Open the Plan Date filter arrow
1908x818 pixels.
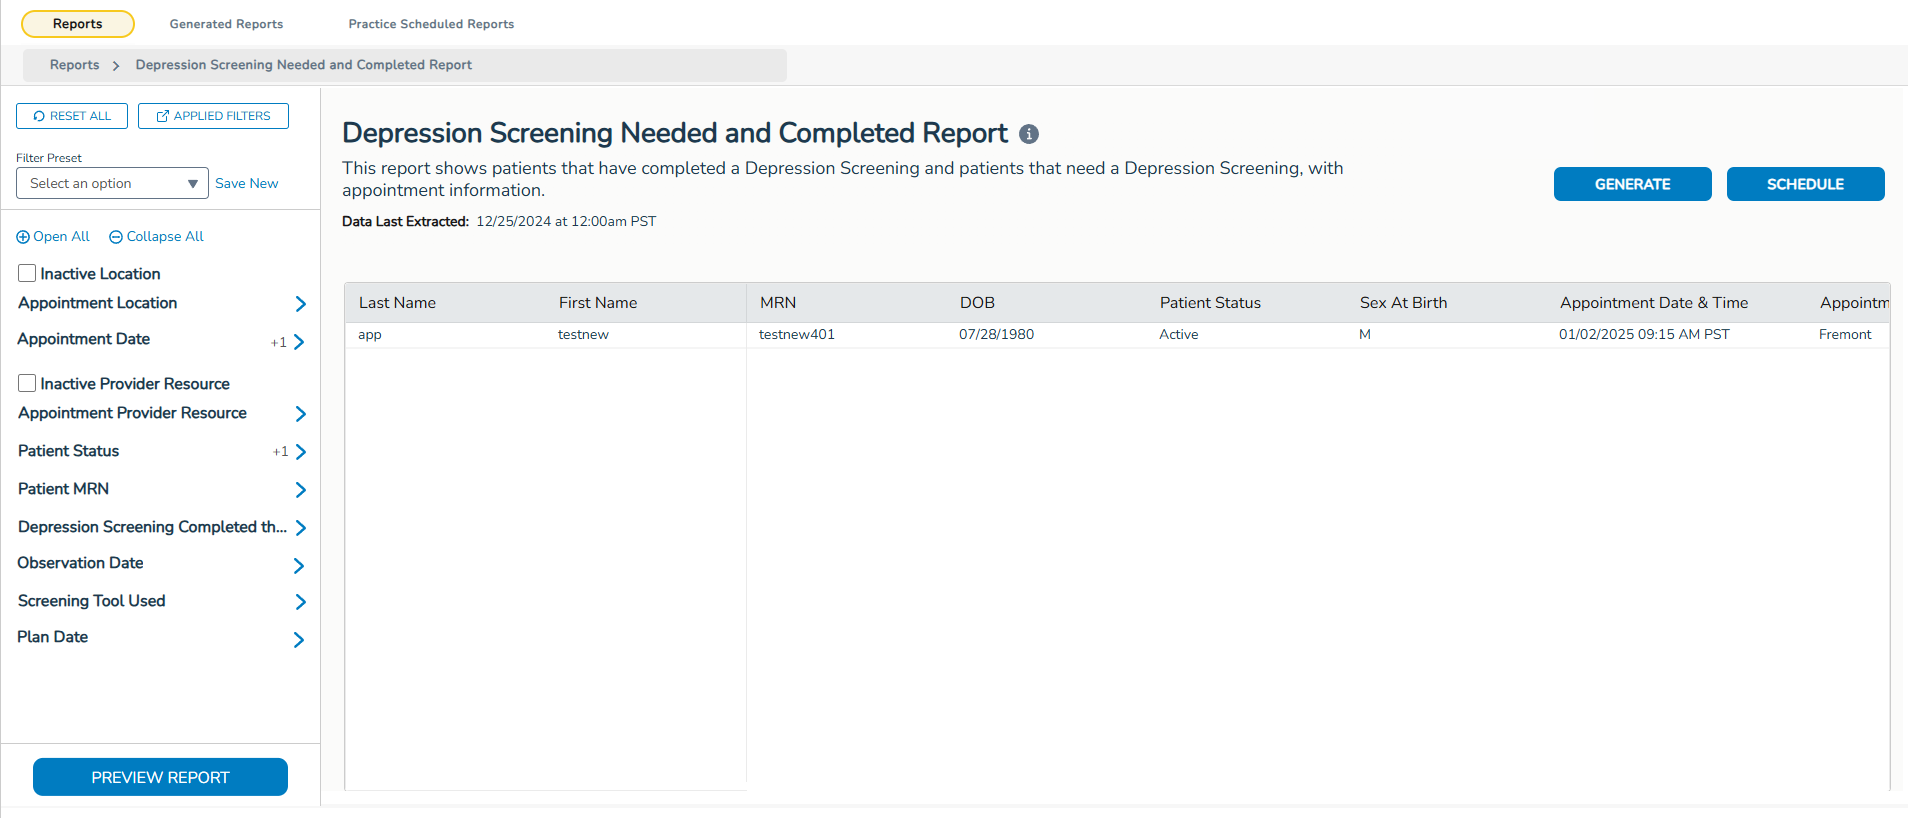[299, 640]
